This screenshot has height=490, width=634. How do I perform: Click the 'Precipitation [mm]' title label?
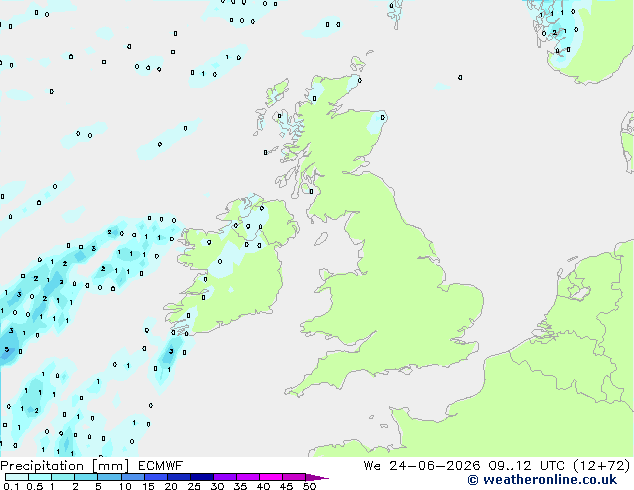(64, 466)
